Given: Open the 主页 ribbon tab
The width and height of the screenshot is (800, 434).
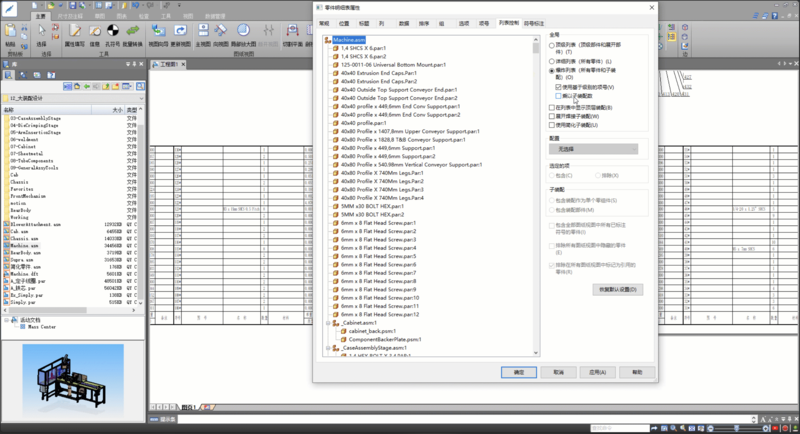Looking at the screenshot, I should click(40, 16).
